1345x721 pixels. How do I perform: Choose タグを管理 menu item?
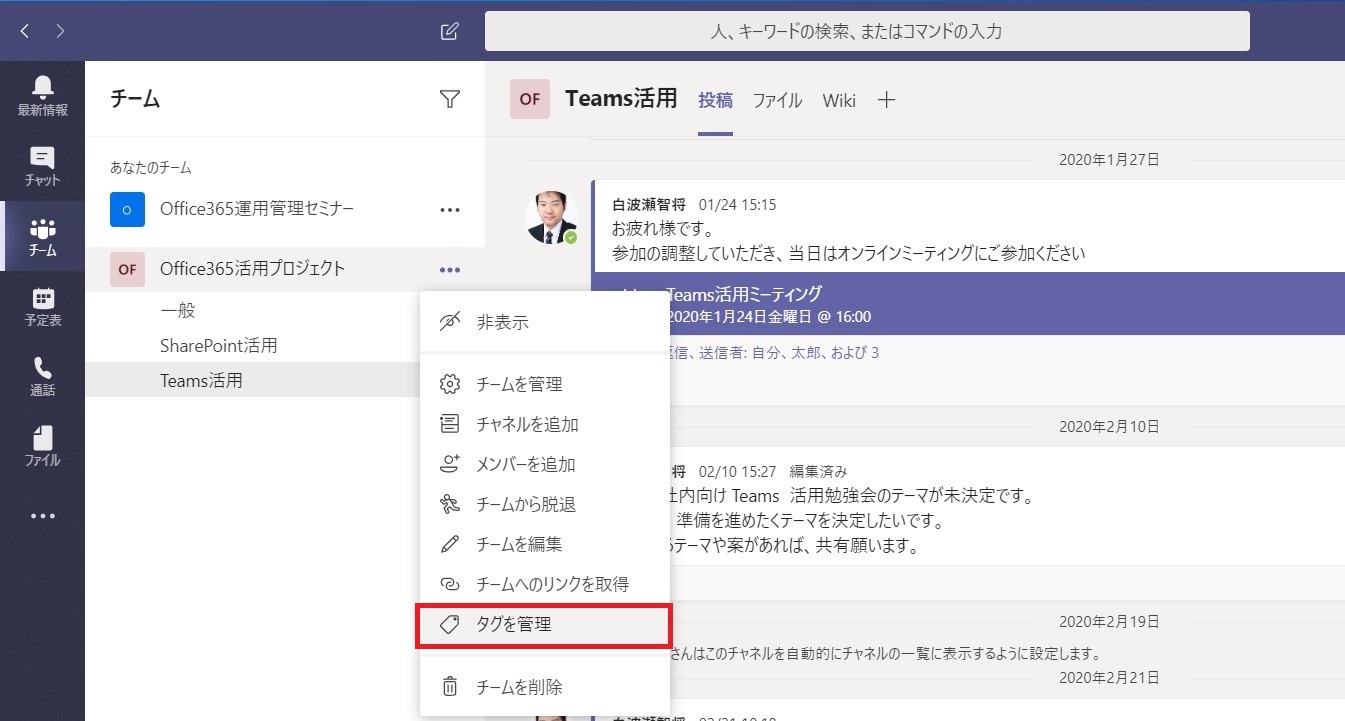(x=545, y=624)
